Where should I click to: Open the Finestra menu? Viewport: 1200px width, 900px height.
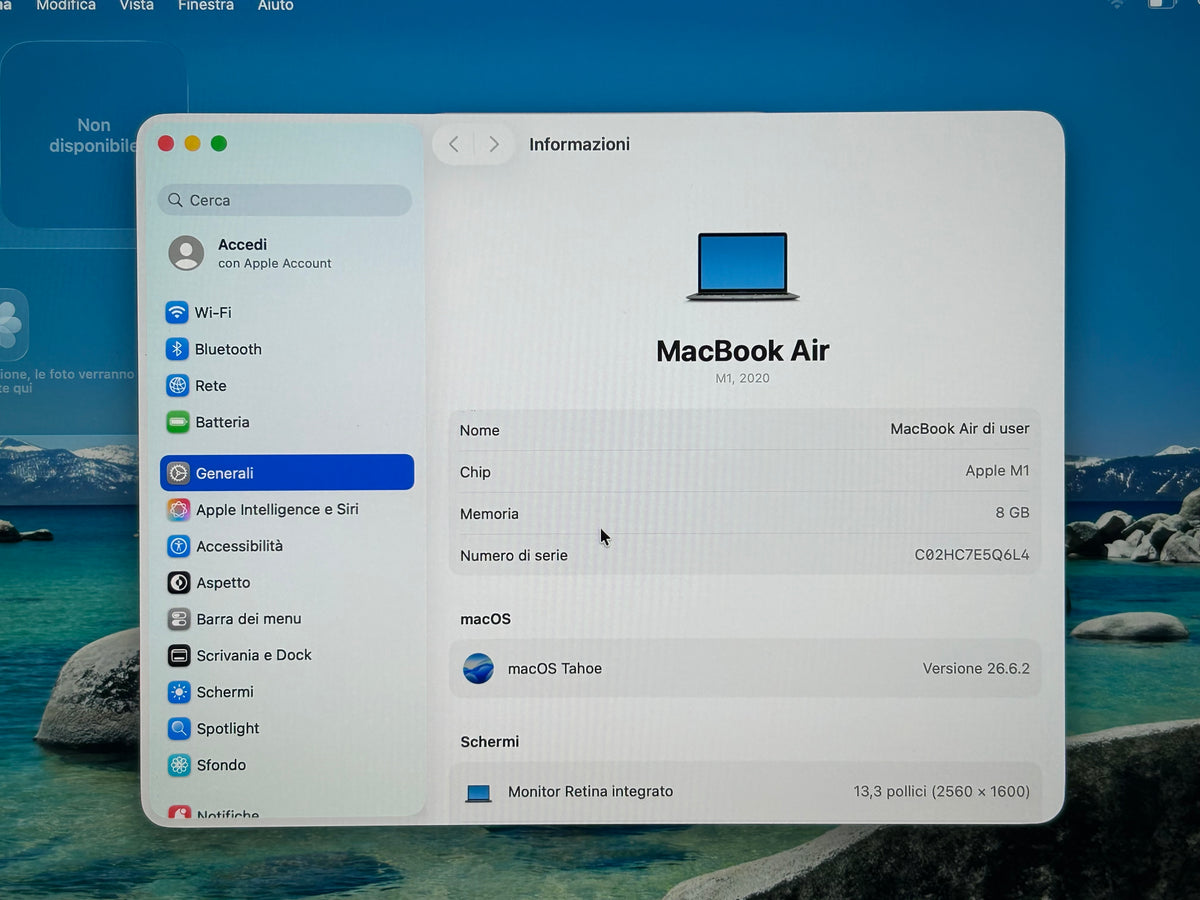coord(206,6)
